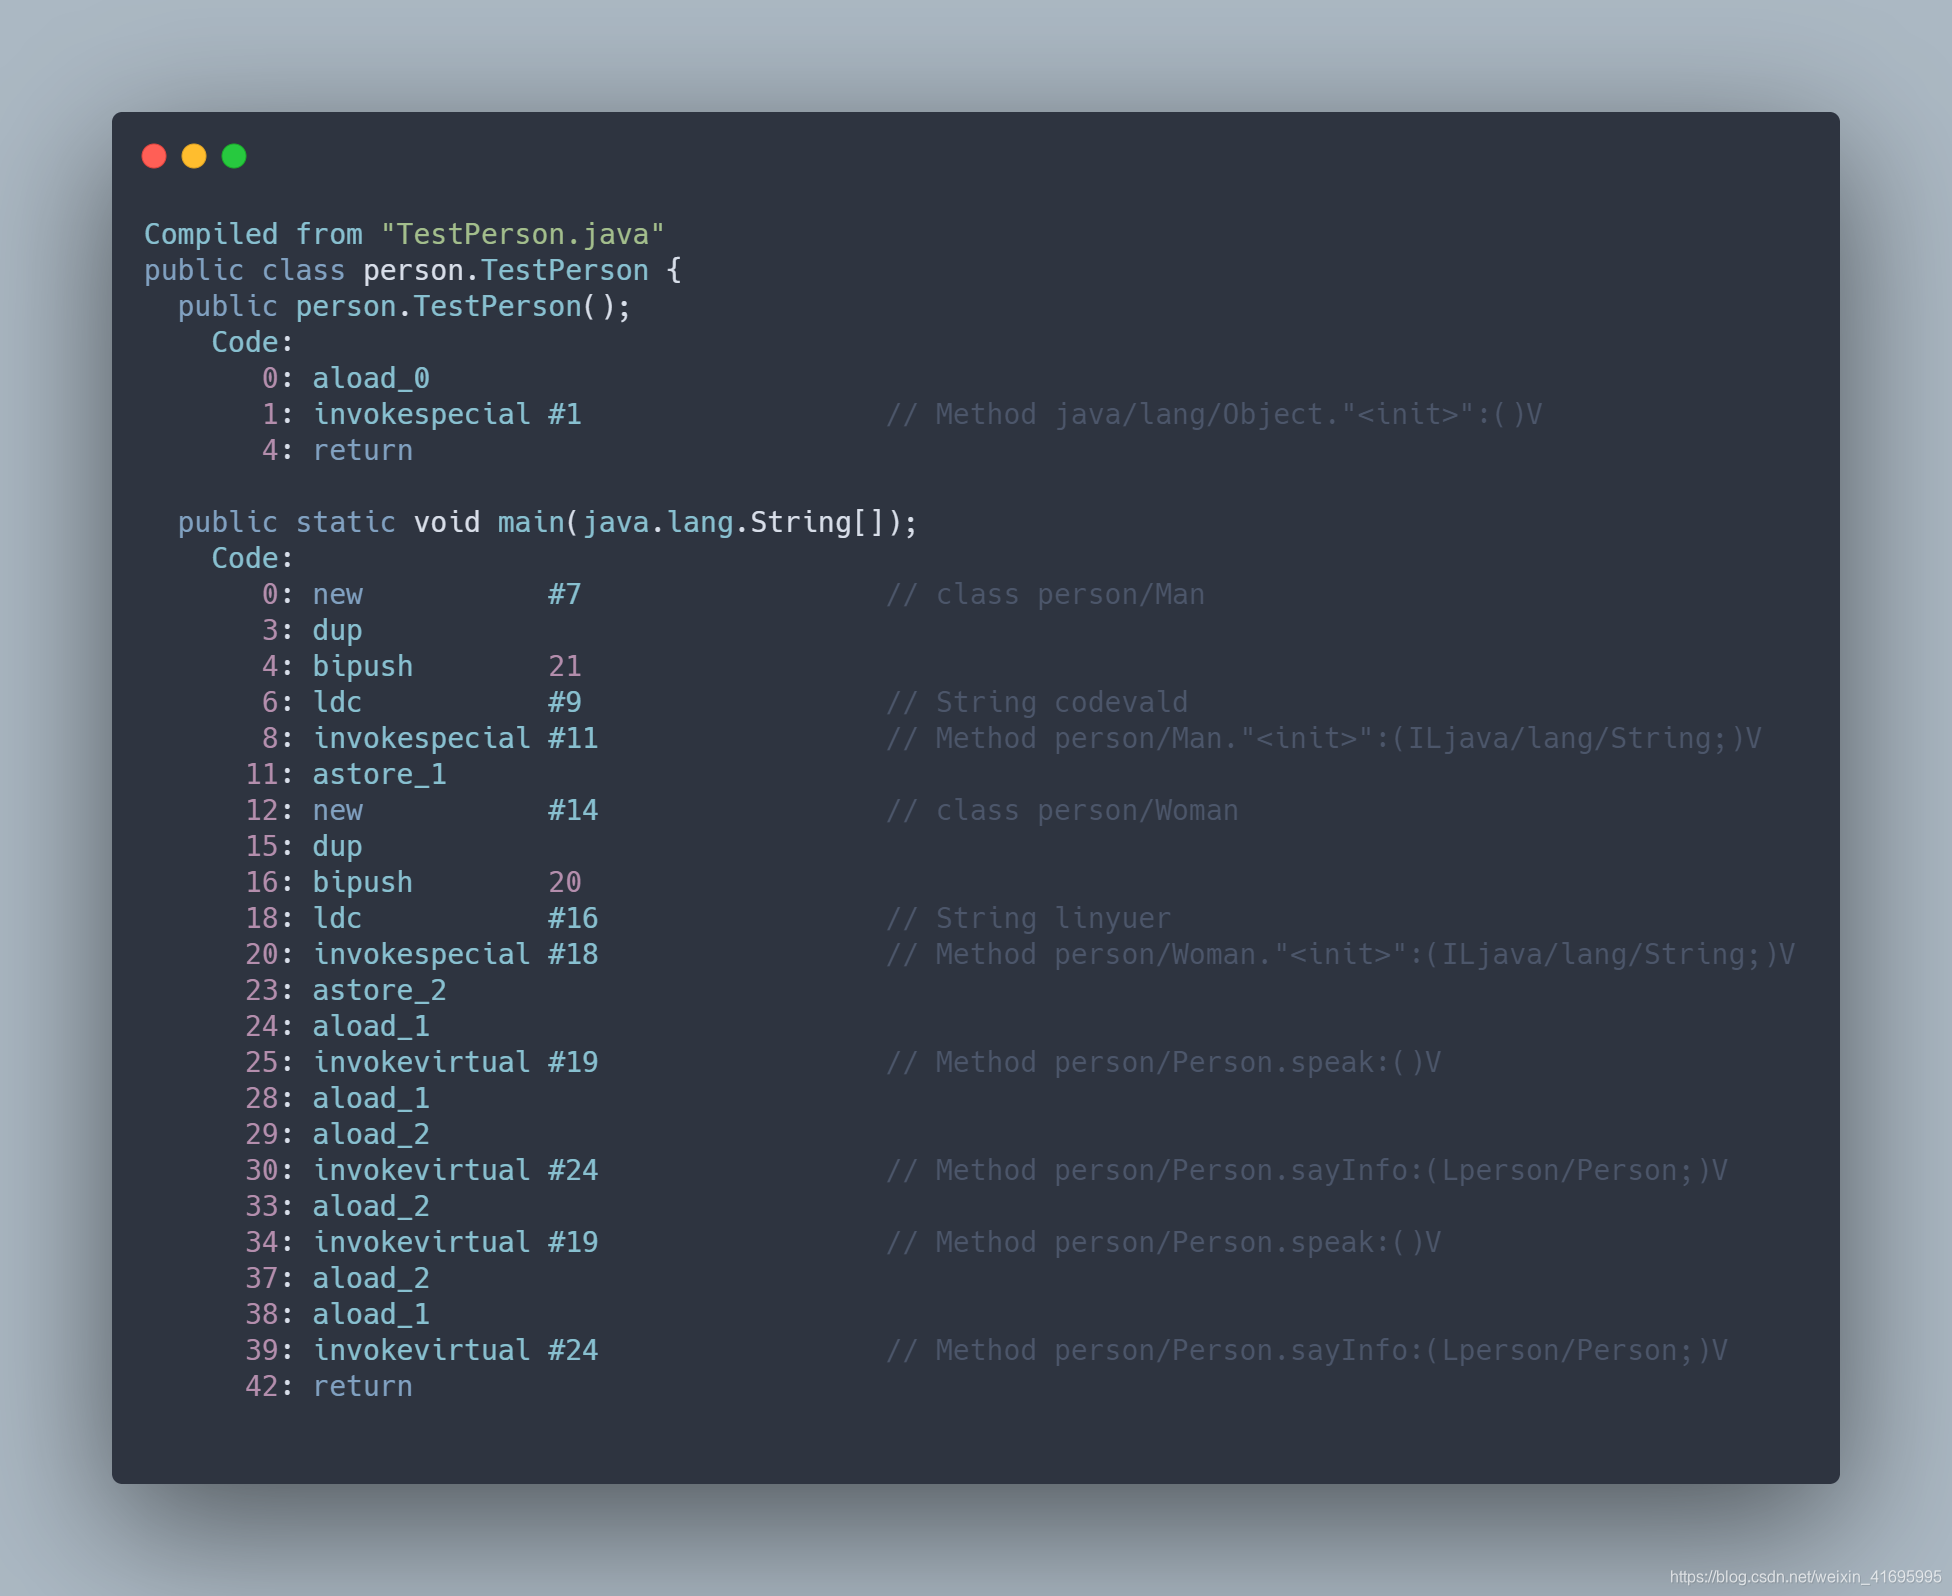
Task: Click invokespecial #1 in the constructor
Action: tap(446, 414)
